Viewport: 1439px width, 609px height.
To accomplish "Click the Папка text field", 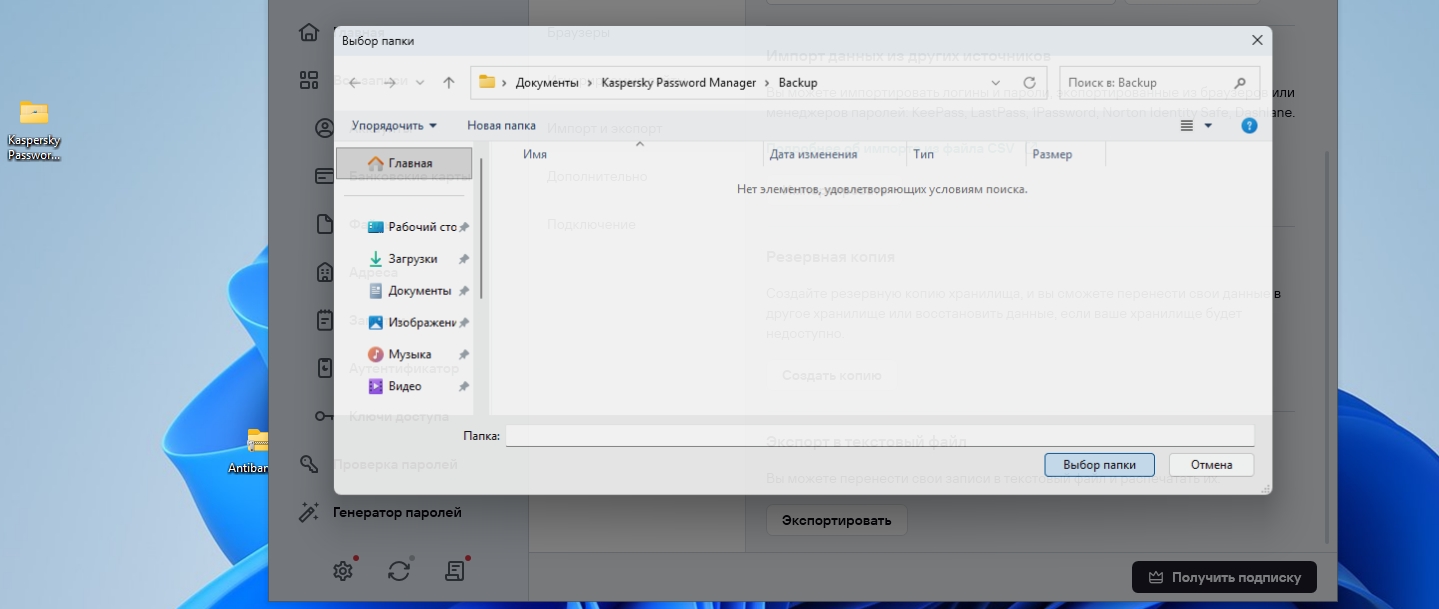I will tap(879, 436).
